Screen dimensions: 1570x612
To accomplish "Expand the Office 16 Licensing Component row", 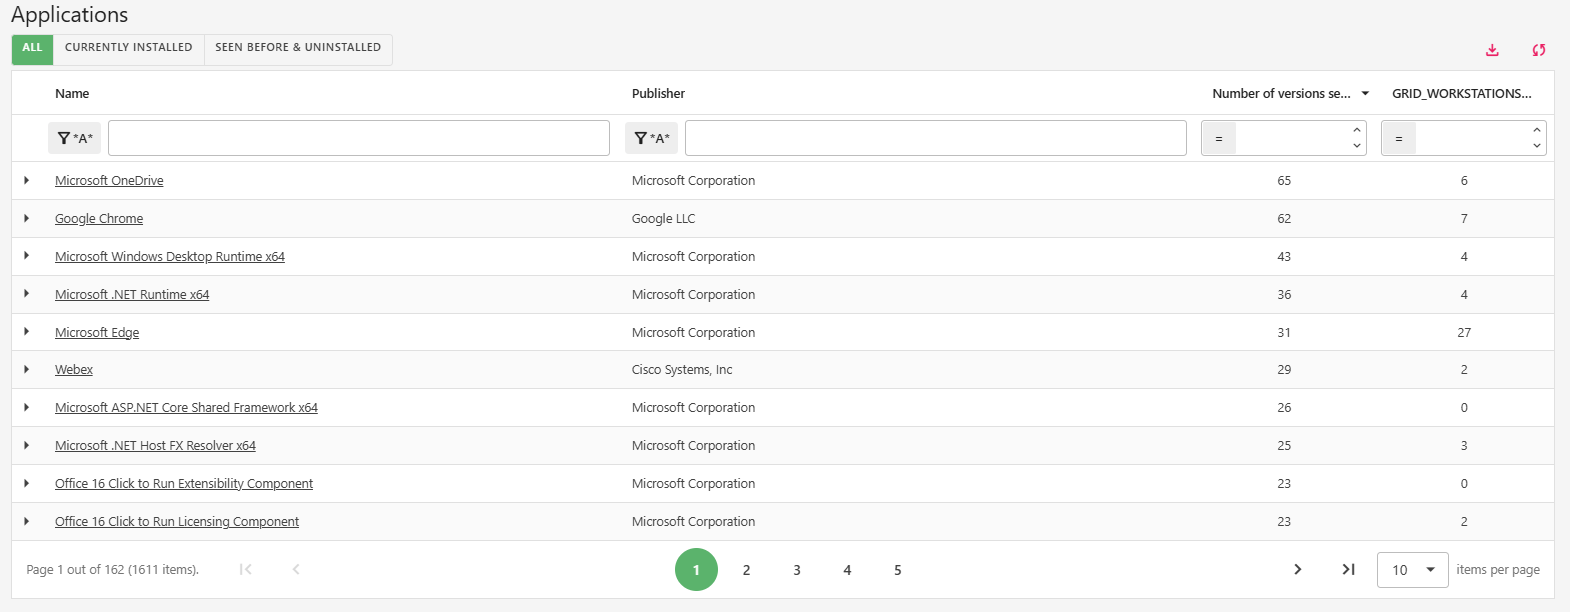I will [x=27, y=522].
